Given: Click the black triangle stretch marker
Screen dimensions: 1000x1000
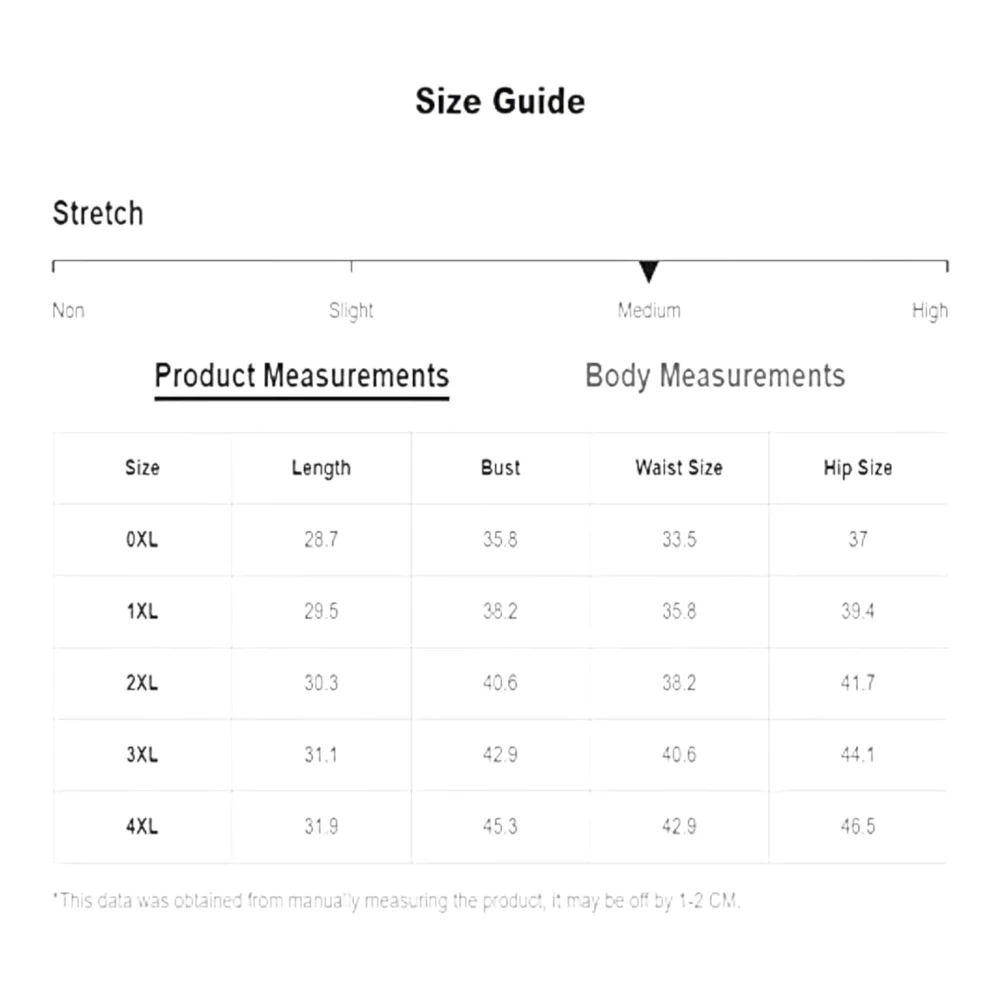Looking at the screenshot, I should [x=648, y=272].
